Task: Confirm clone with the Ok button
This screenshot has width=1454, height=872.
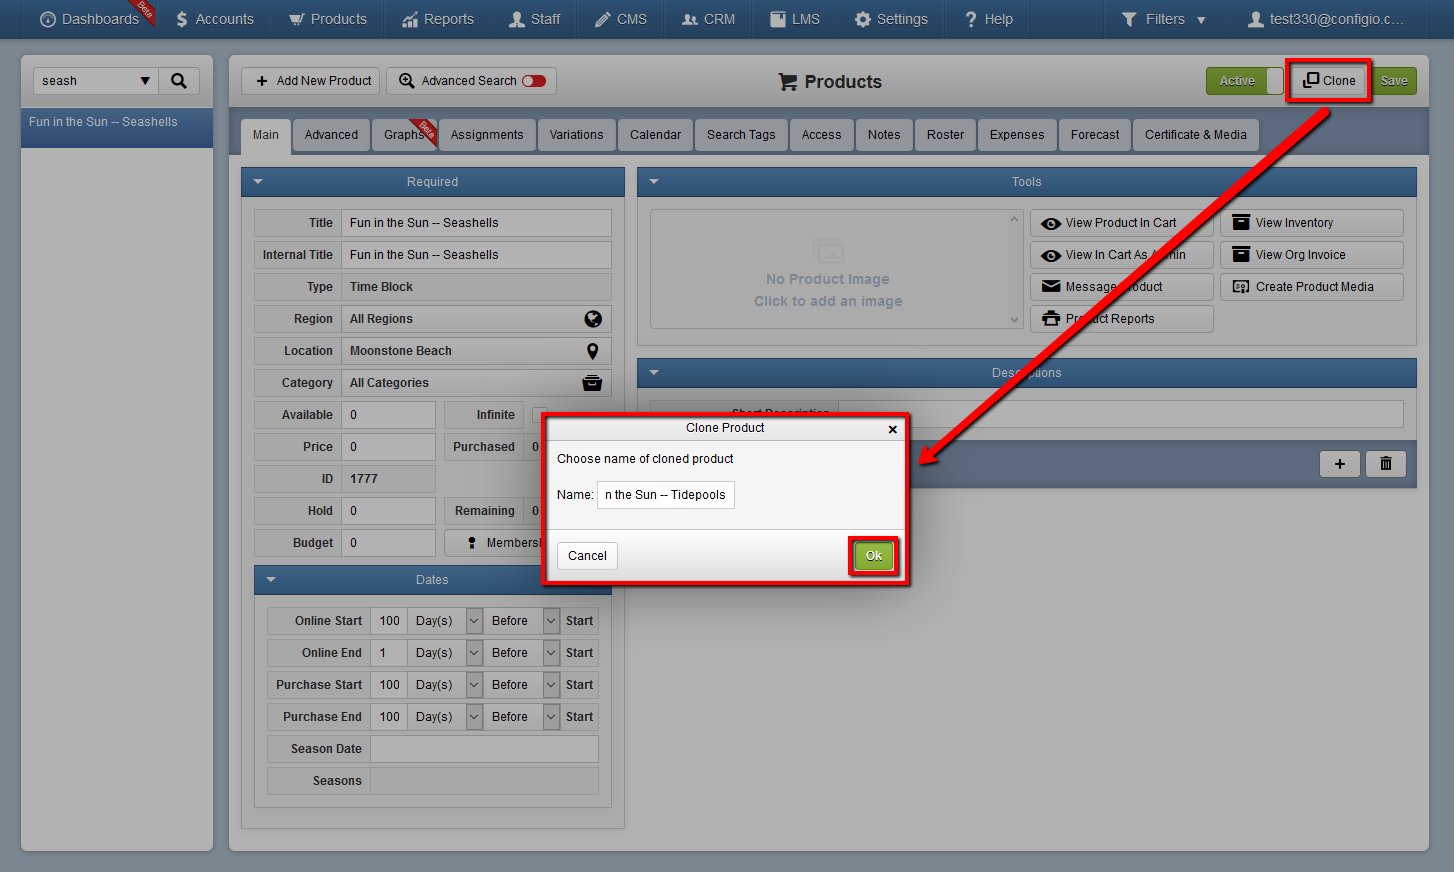Action: pyautogui.click(x=874, y=556)
